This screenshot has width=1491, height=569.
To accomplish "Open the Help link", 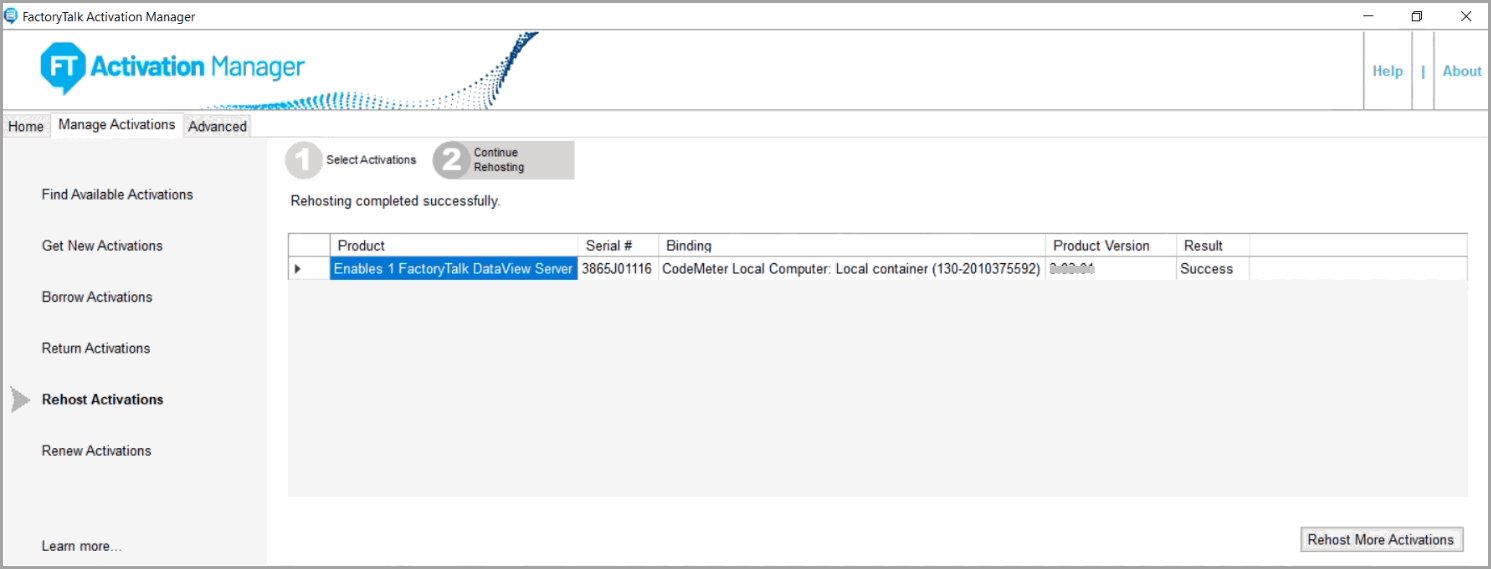I will (x=1387, y=71).
